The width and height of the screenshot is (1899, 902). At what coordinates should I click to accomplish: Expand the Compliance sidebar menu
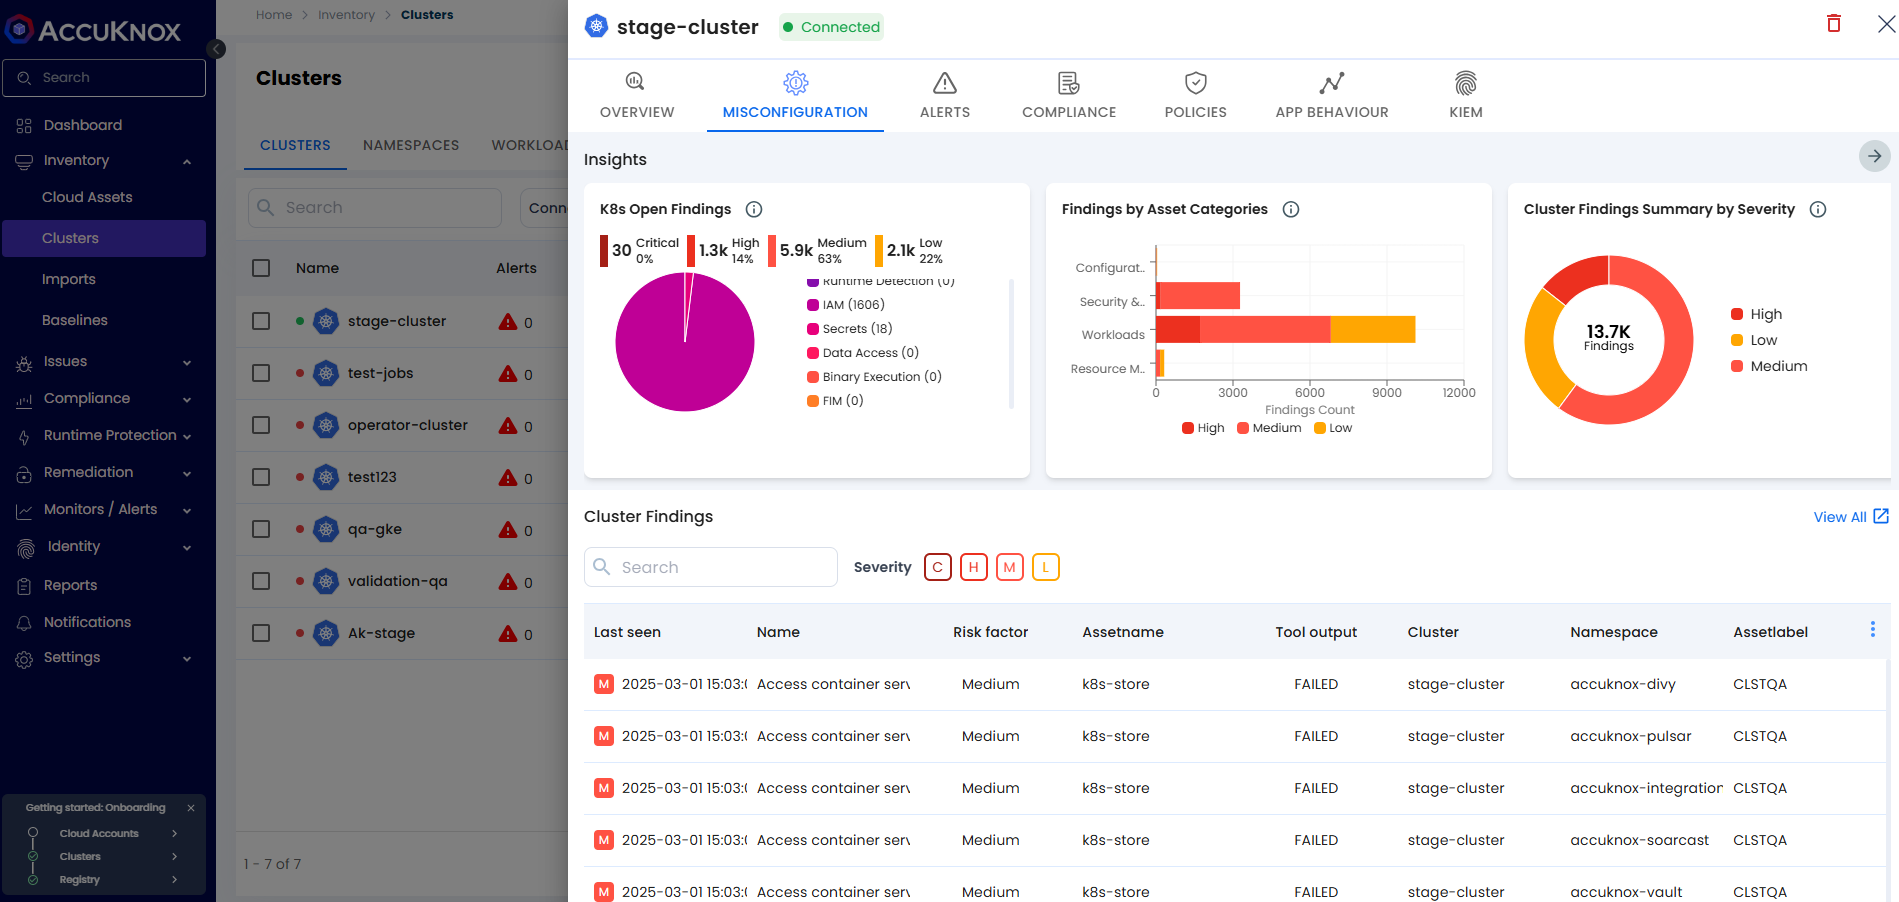point(104,399)
